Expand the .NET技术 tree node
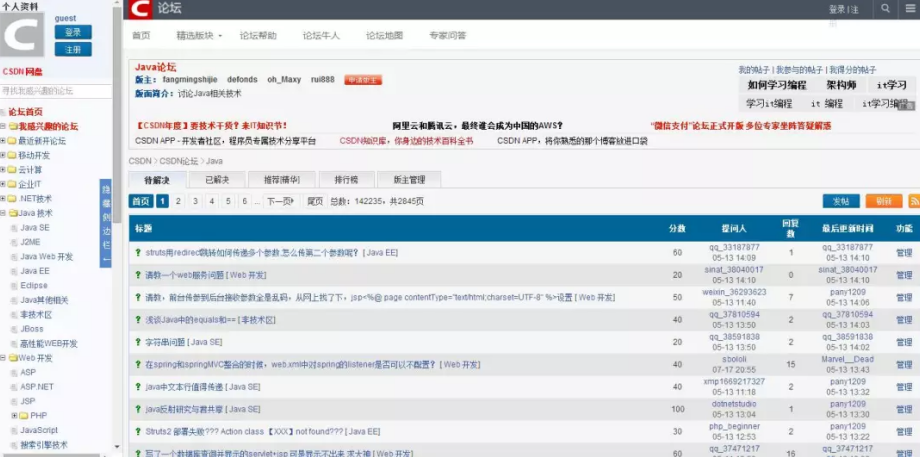The width and height of the screenshot is (920, 457). (3, 199)
